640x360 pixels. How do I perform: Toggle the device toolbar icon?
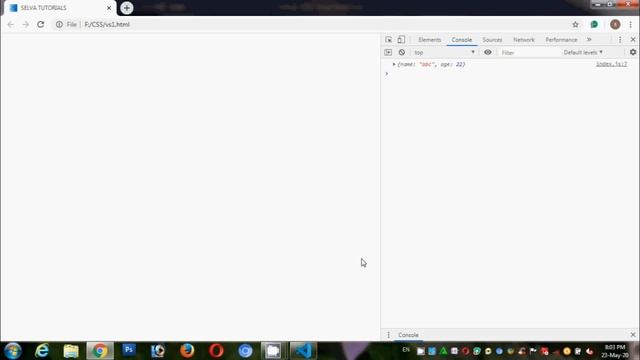point(401,40)
